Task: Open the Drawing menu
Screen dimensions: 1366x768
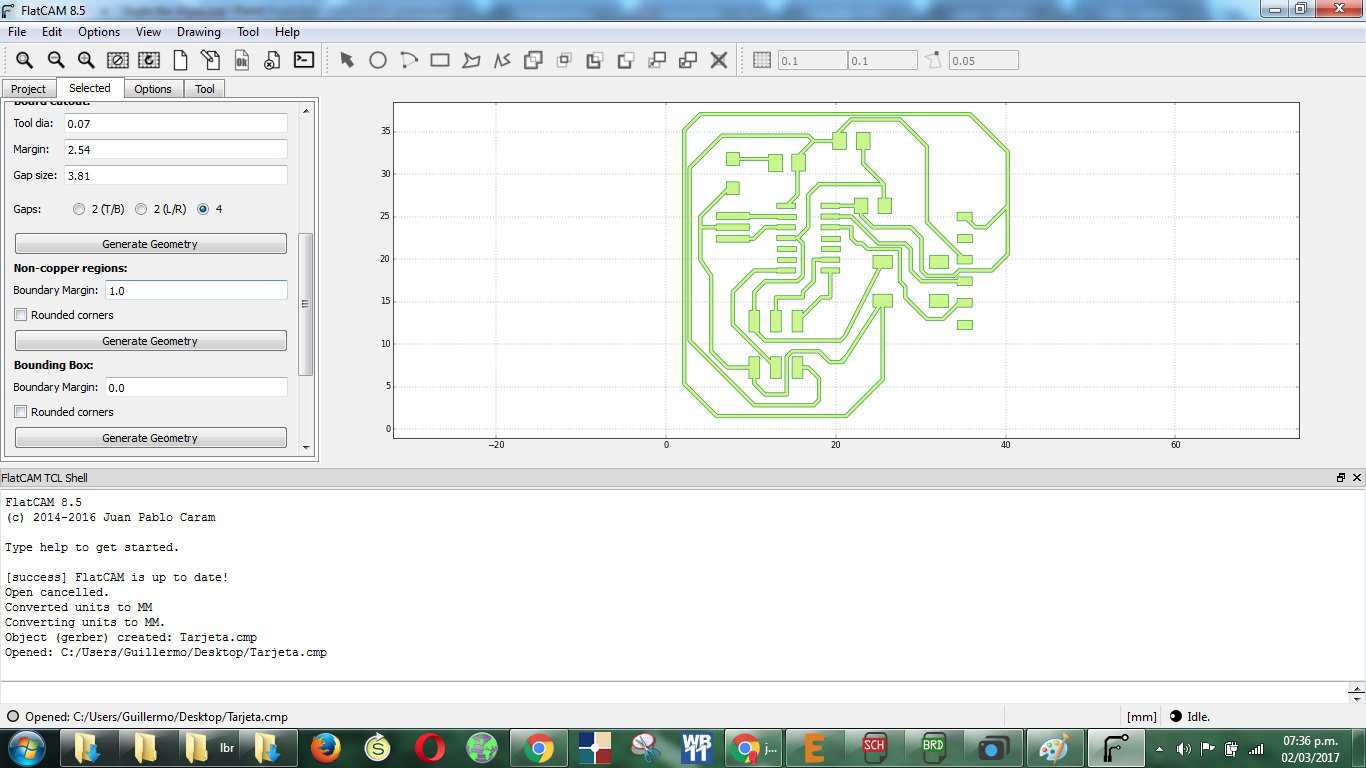Action: (198, 32)
